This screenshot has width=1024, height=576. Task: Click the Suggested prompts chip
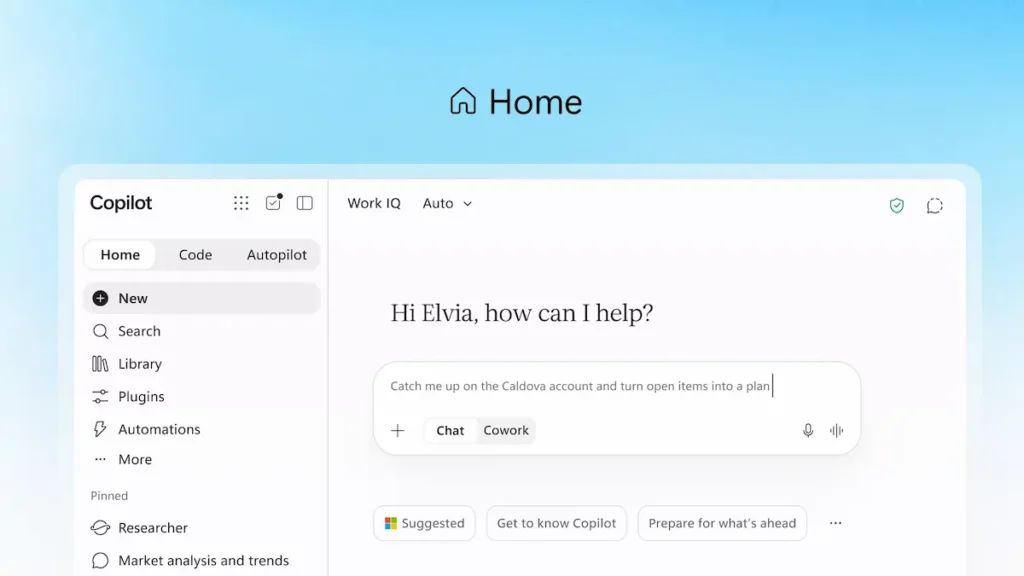pos(424,523)
